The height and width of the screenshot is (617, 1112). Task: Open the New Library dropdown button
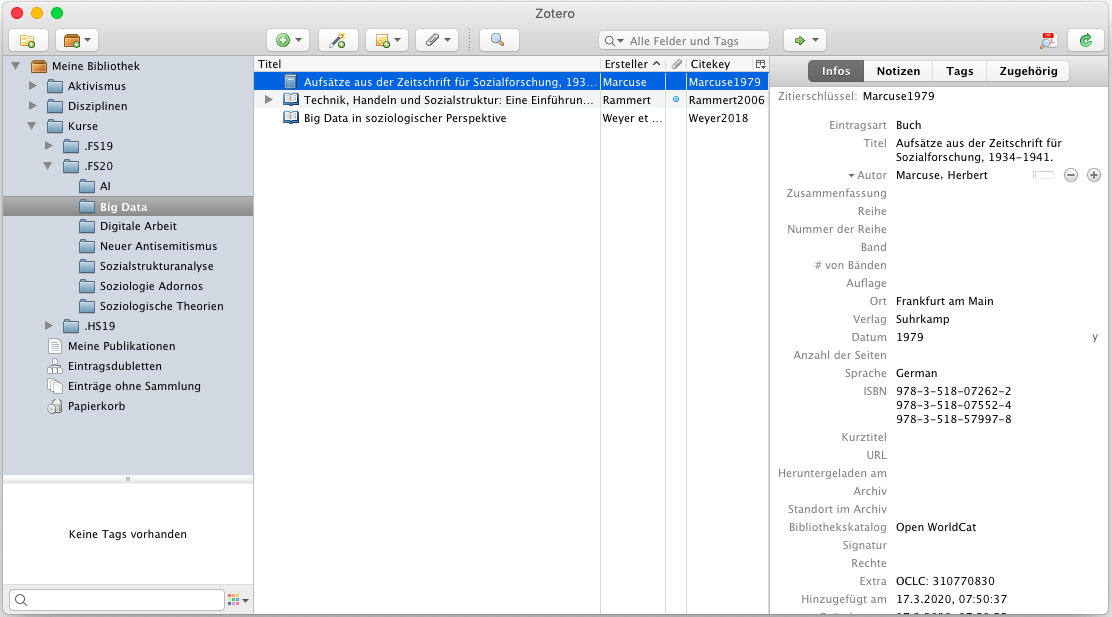[x=77, y=40]
